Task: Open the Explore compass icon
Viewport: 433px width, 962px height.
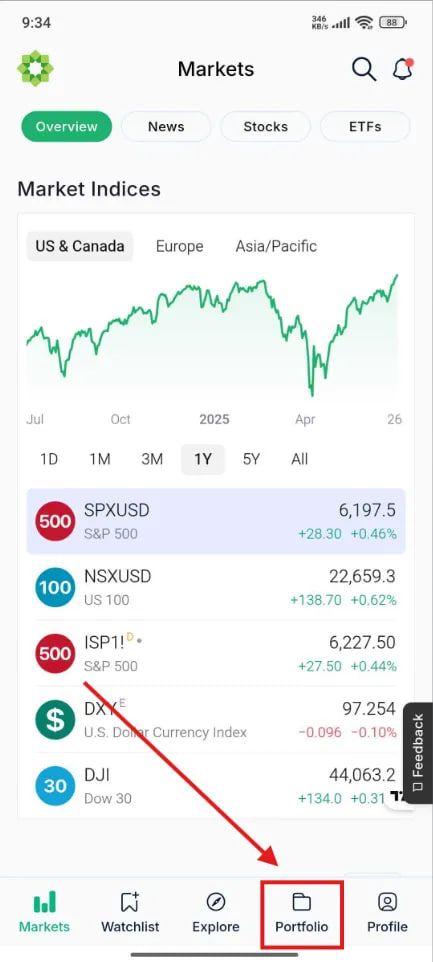Action: pos(216,902)
